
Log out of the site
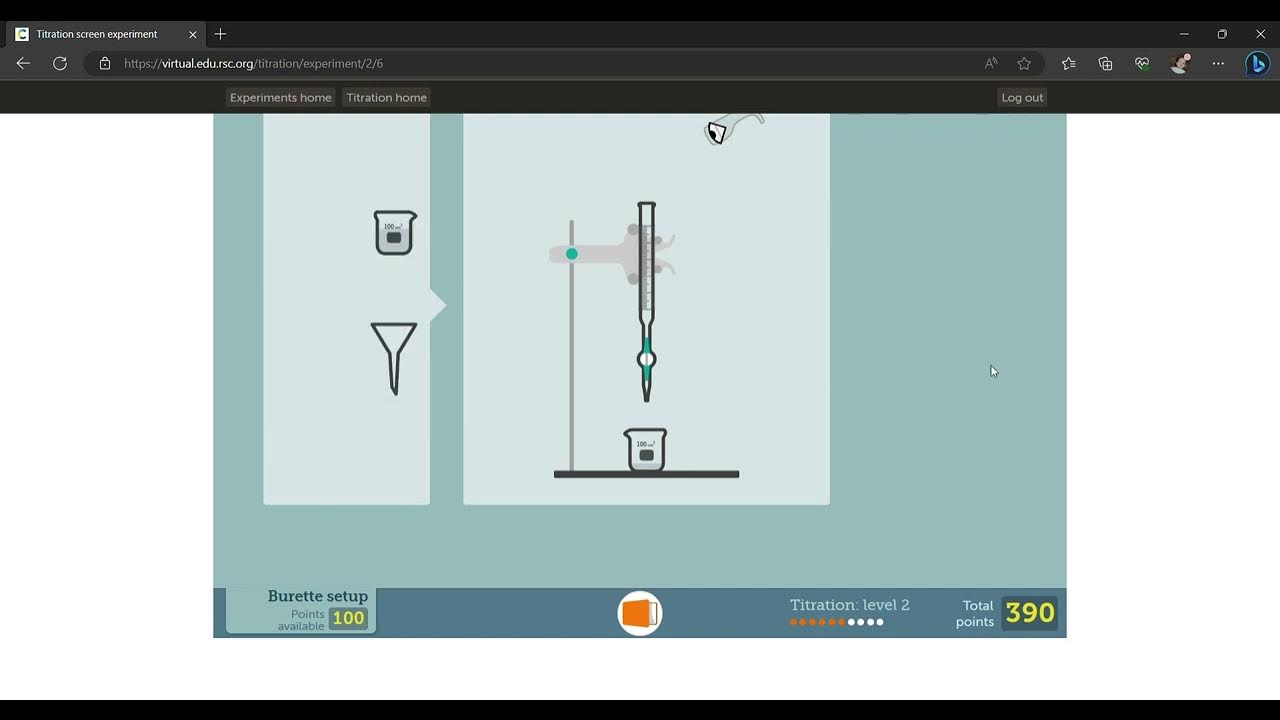pos(1022,97)
